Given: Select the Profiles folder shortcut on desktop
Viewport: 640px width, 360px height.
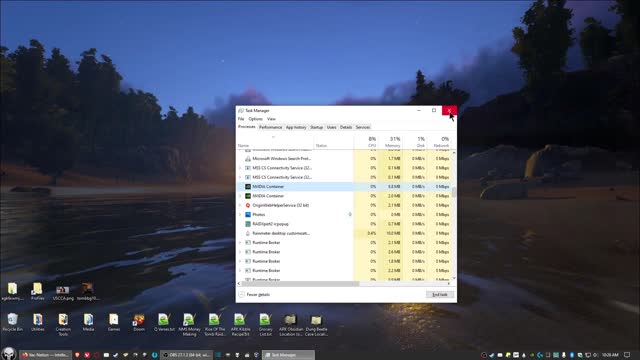Looking at the screenshot, I should [37, 291].
